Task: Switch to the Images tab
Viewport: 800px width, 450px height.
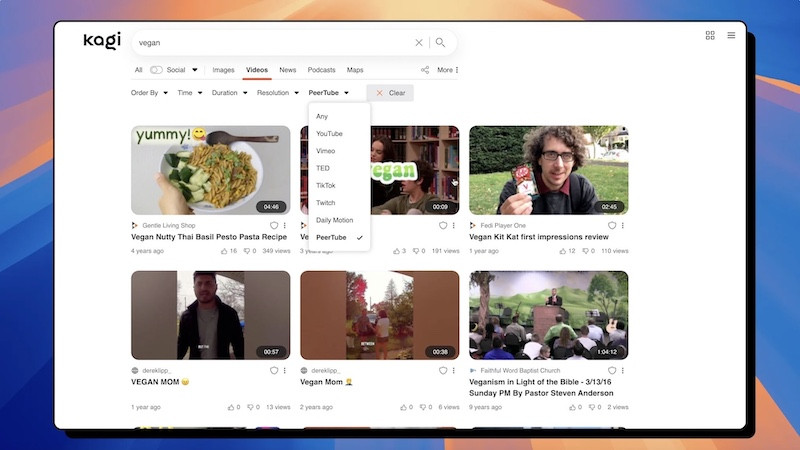Action: point(223,70)
